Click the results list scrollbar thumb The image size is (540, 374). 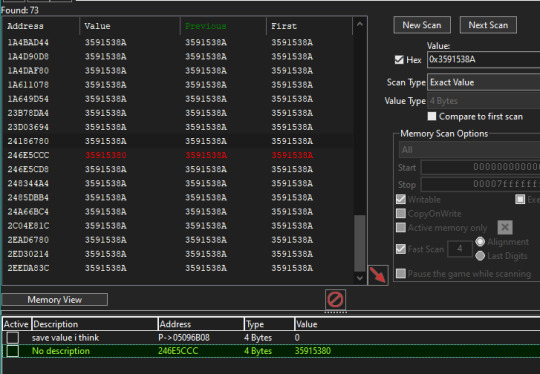tap(360, 243)
